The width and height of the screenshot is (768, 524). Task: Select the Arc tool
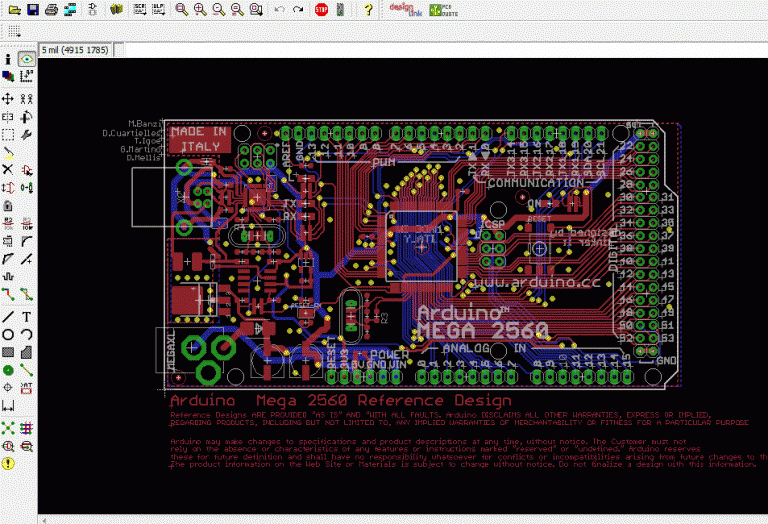[x=26, y=334]
